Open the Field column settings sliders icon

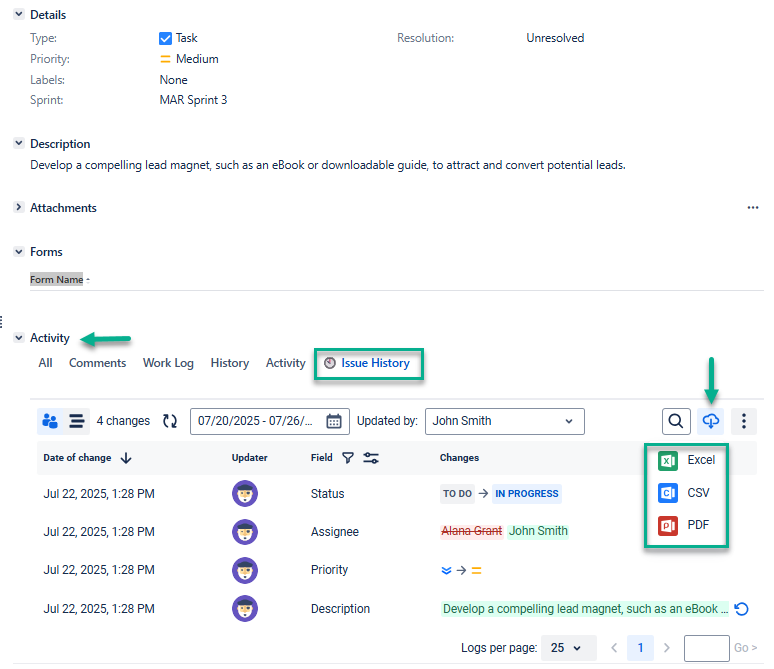click(371, 458)
